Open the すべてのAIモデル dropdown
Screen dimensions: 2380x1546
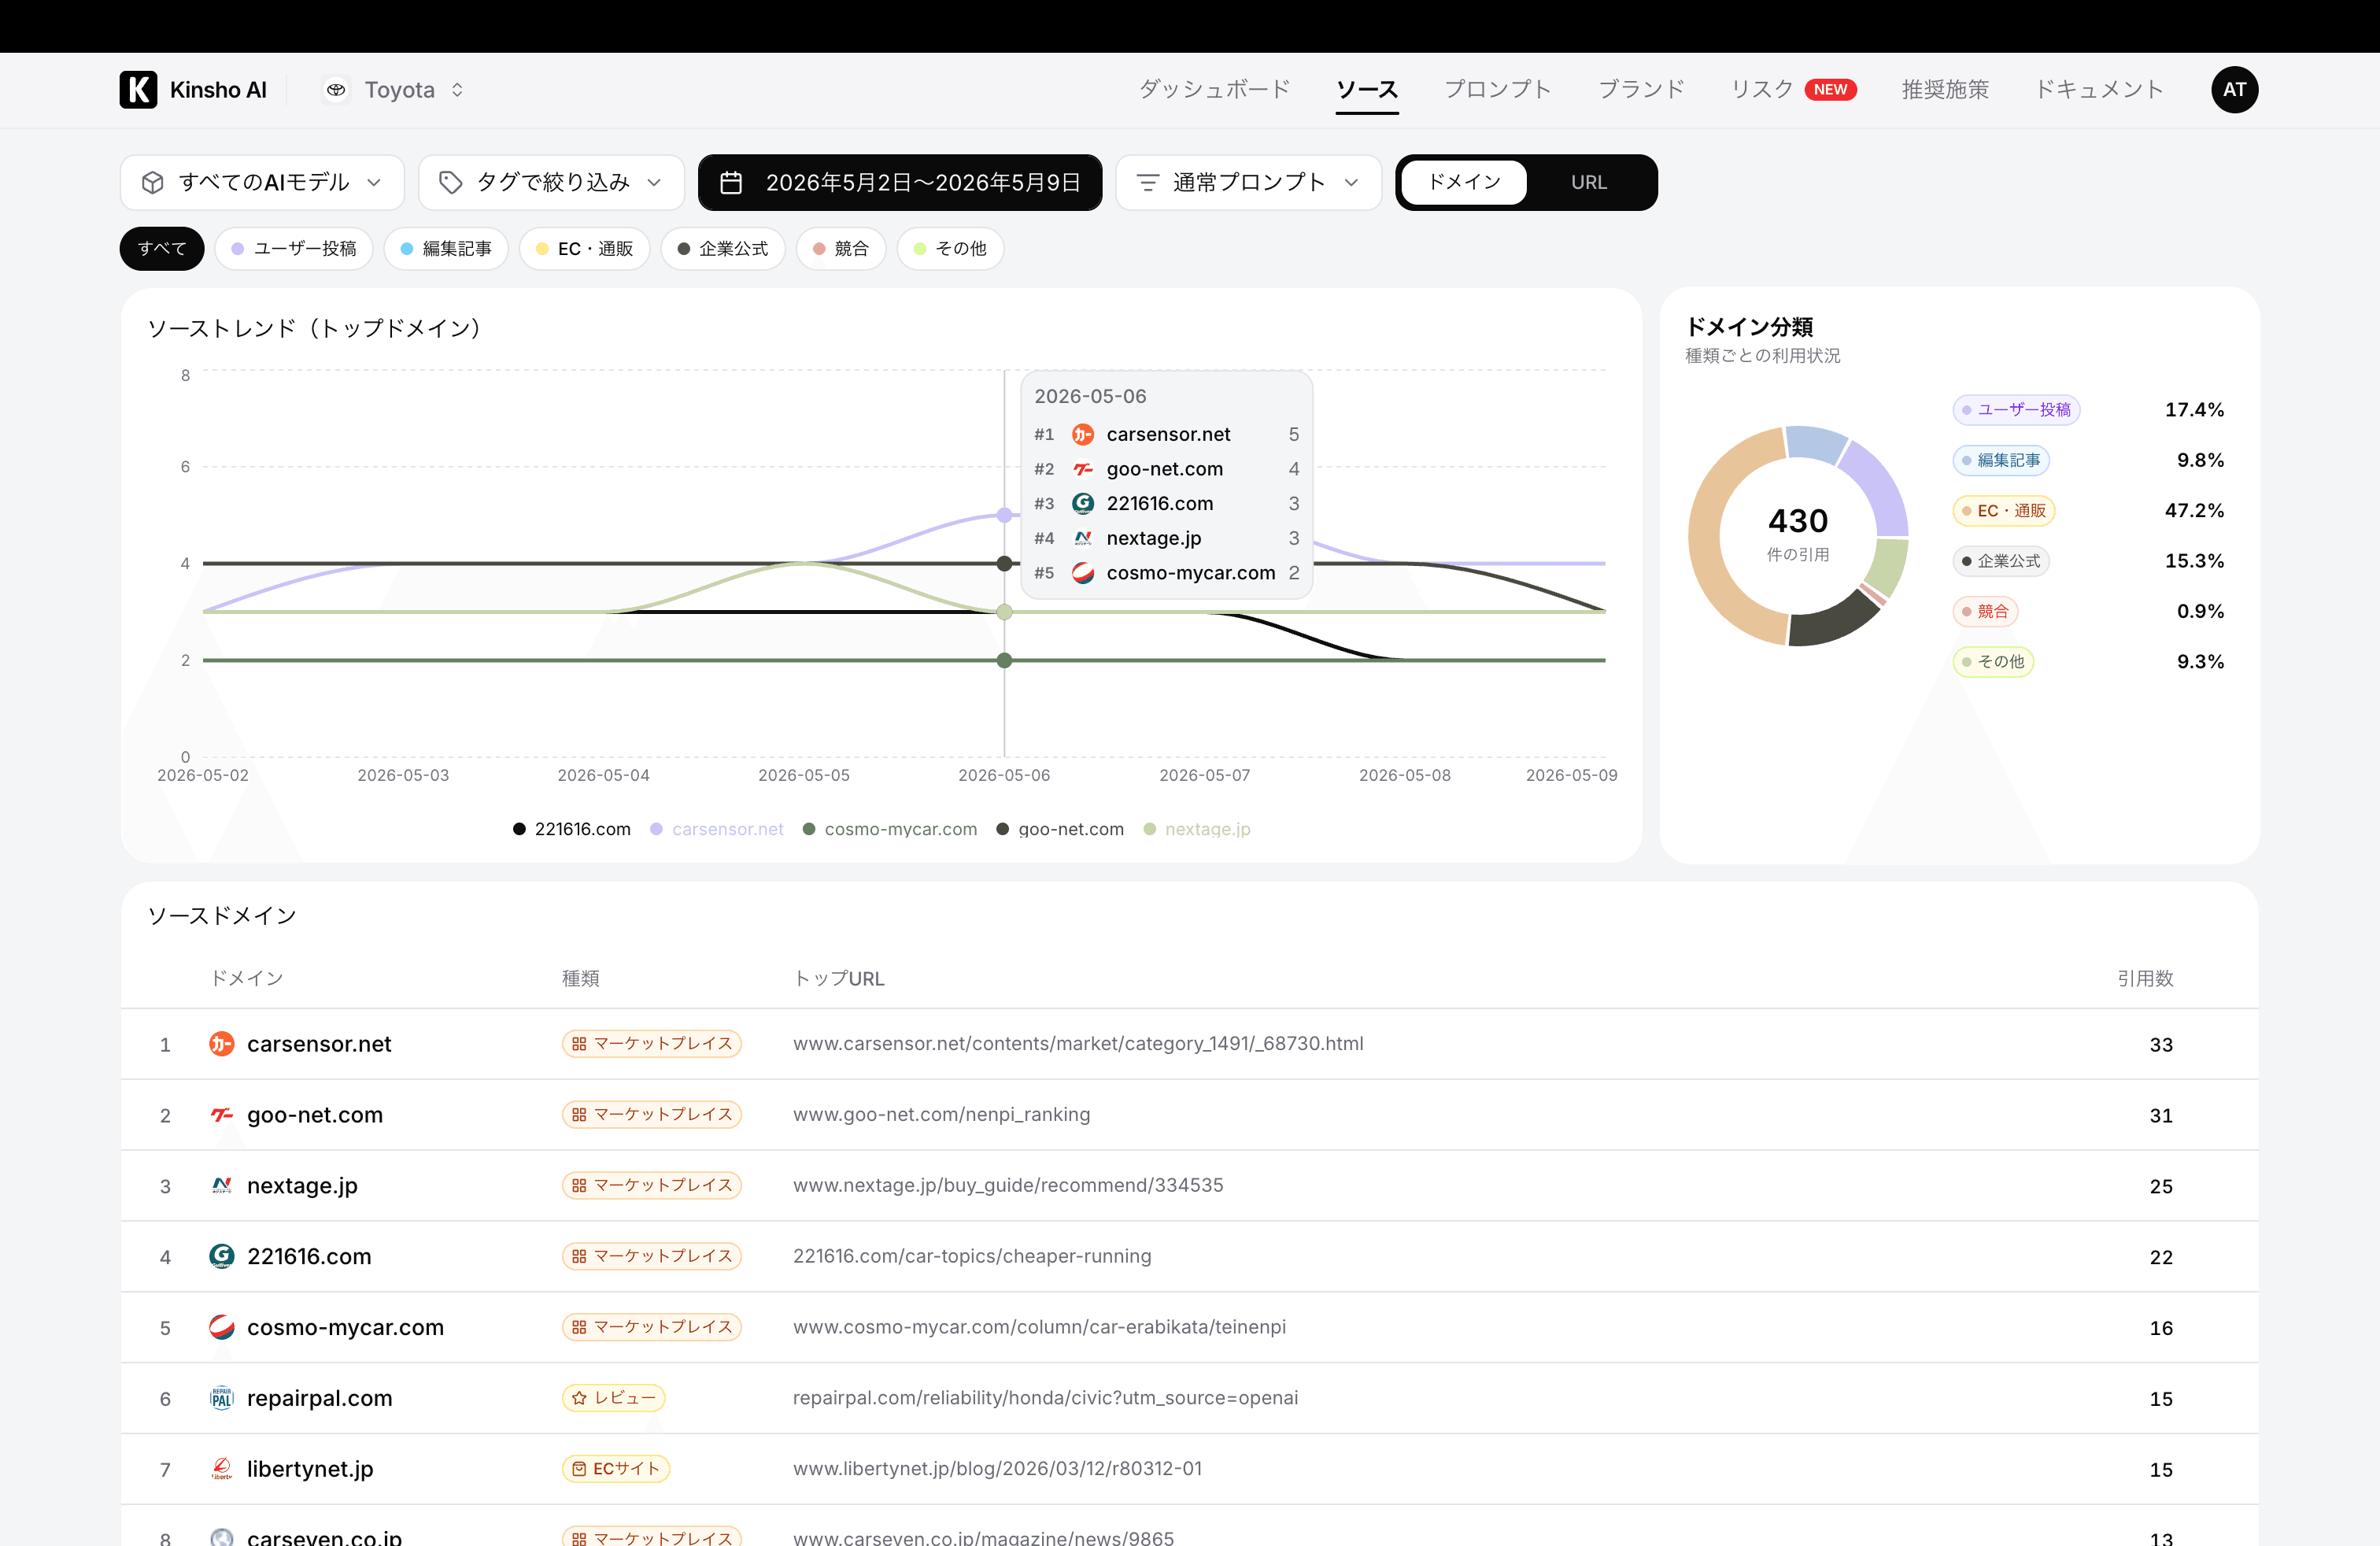[x=262, y=182]
